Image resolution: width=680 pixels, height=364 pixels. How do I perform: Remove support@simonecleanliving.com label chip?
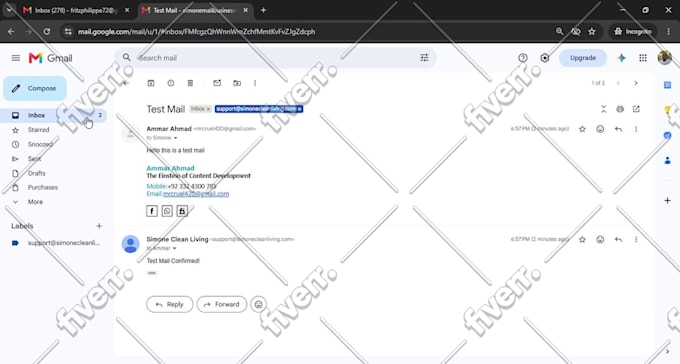[300, 109]
